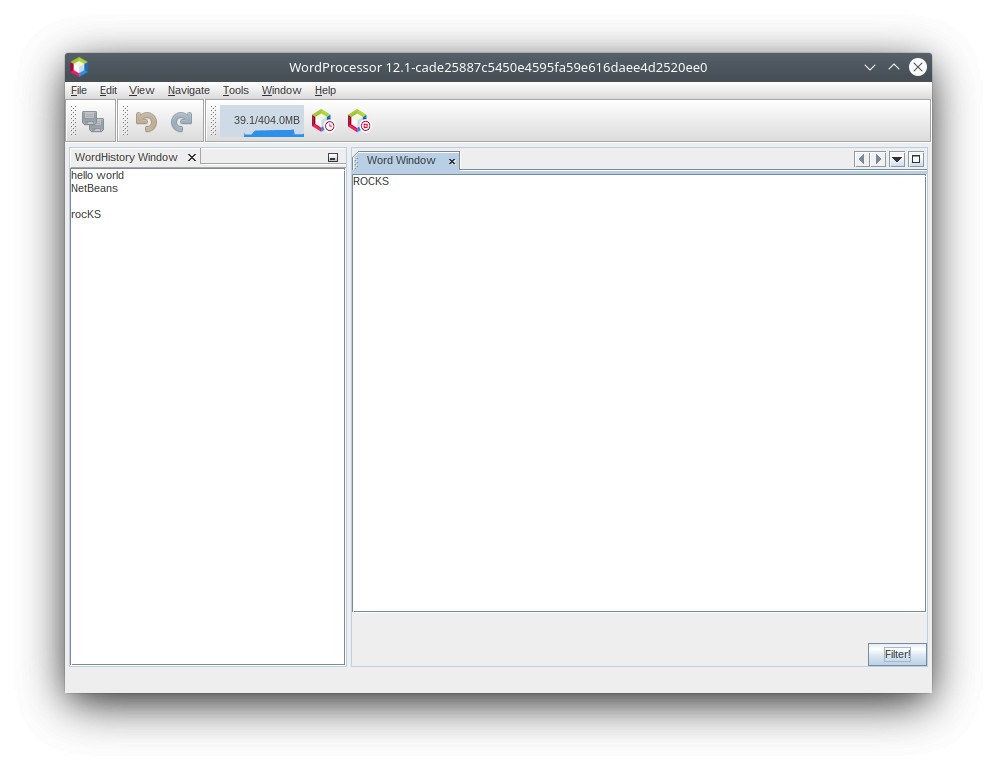Open the File menu
The width and height of the screenshot is (997, 770).
[x=79, y=90]
